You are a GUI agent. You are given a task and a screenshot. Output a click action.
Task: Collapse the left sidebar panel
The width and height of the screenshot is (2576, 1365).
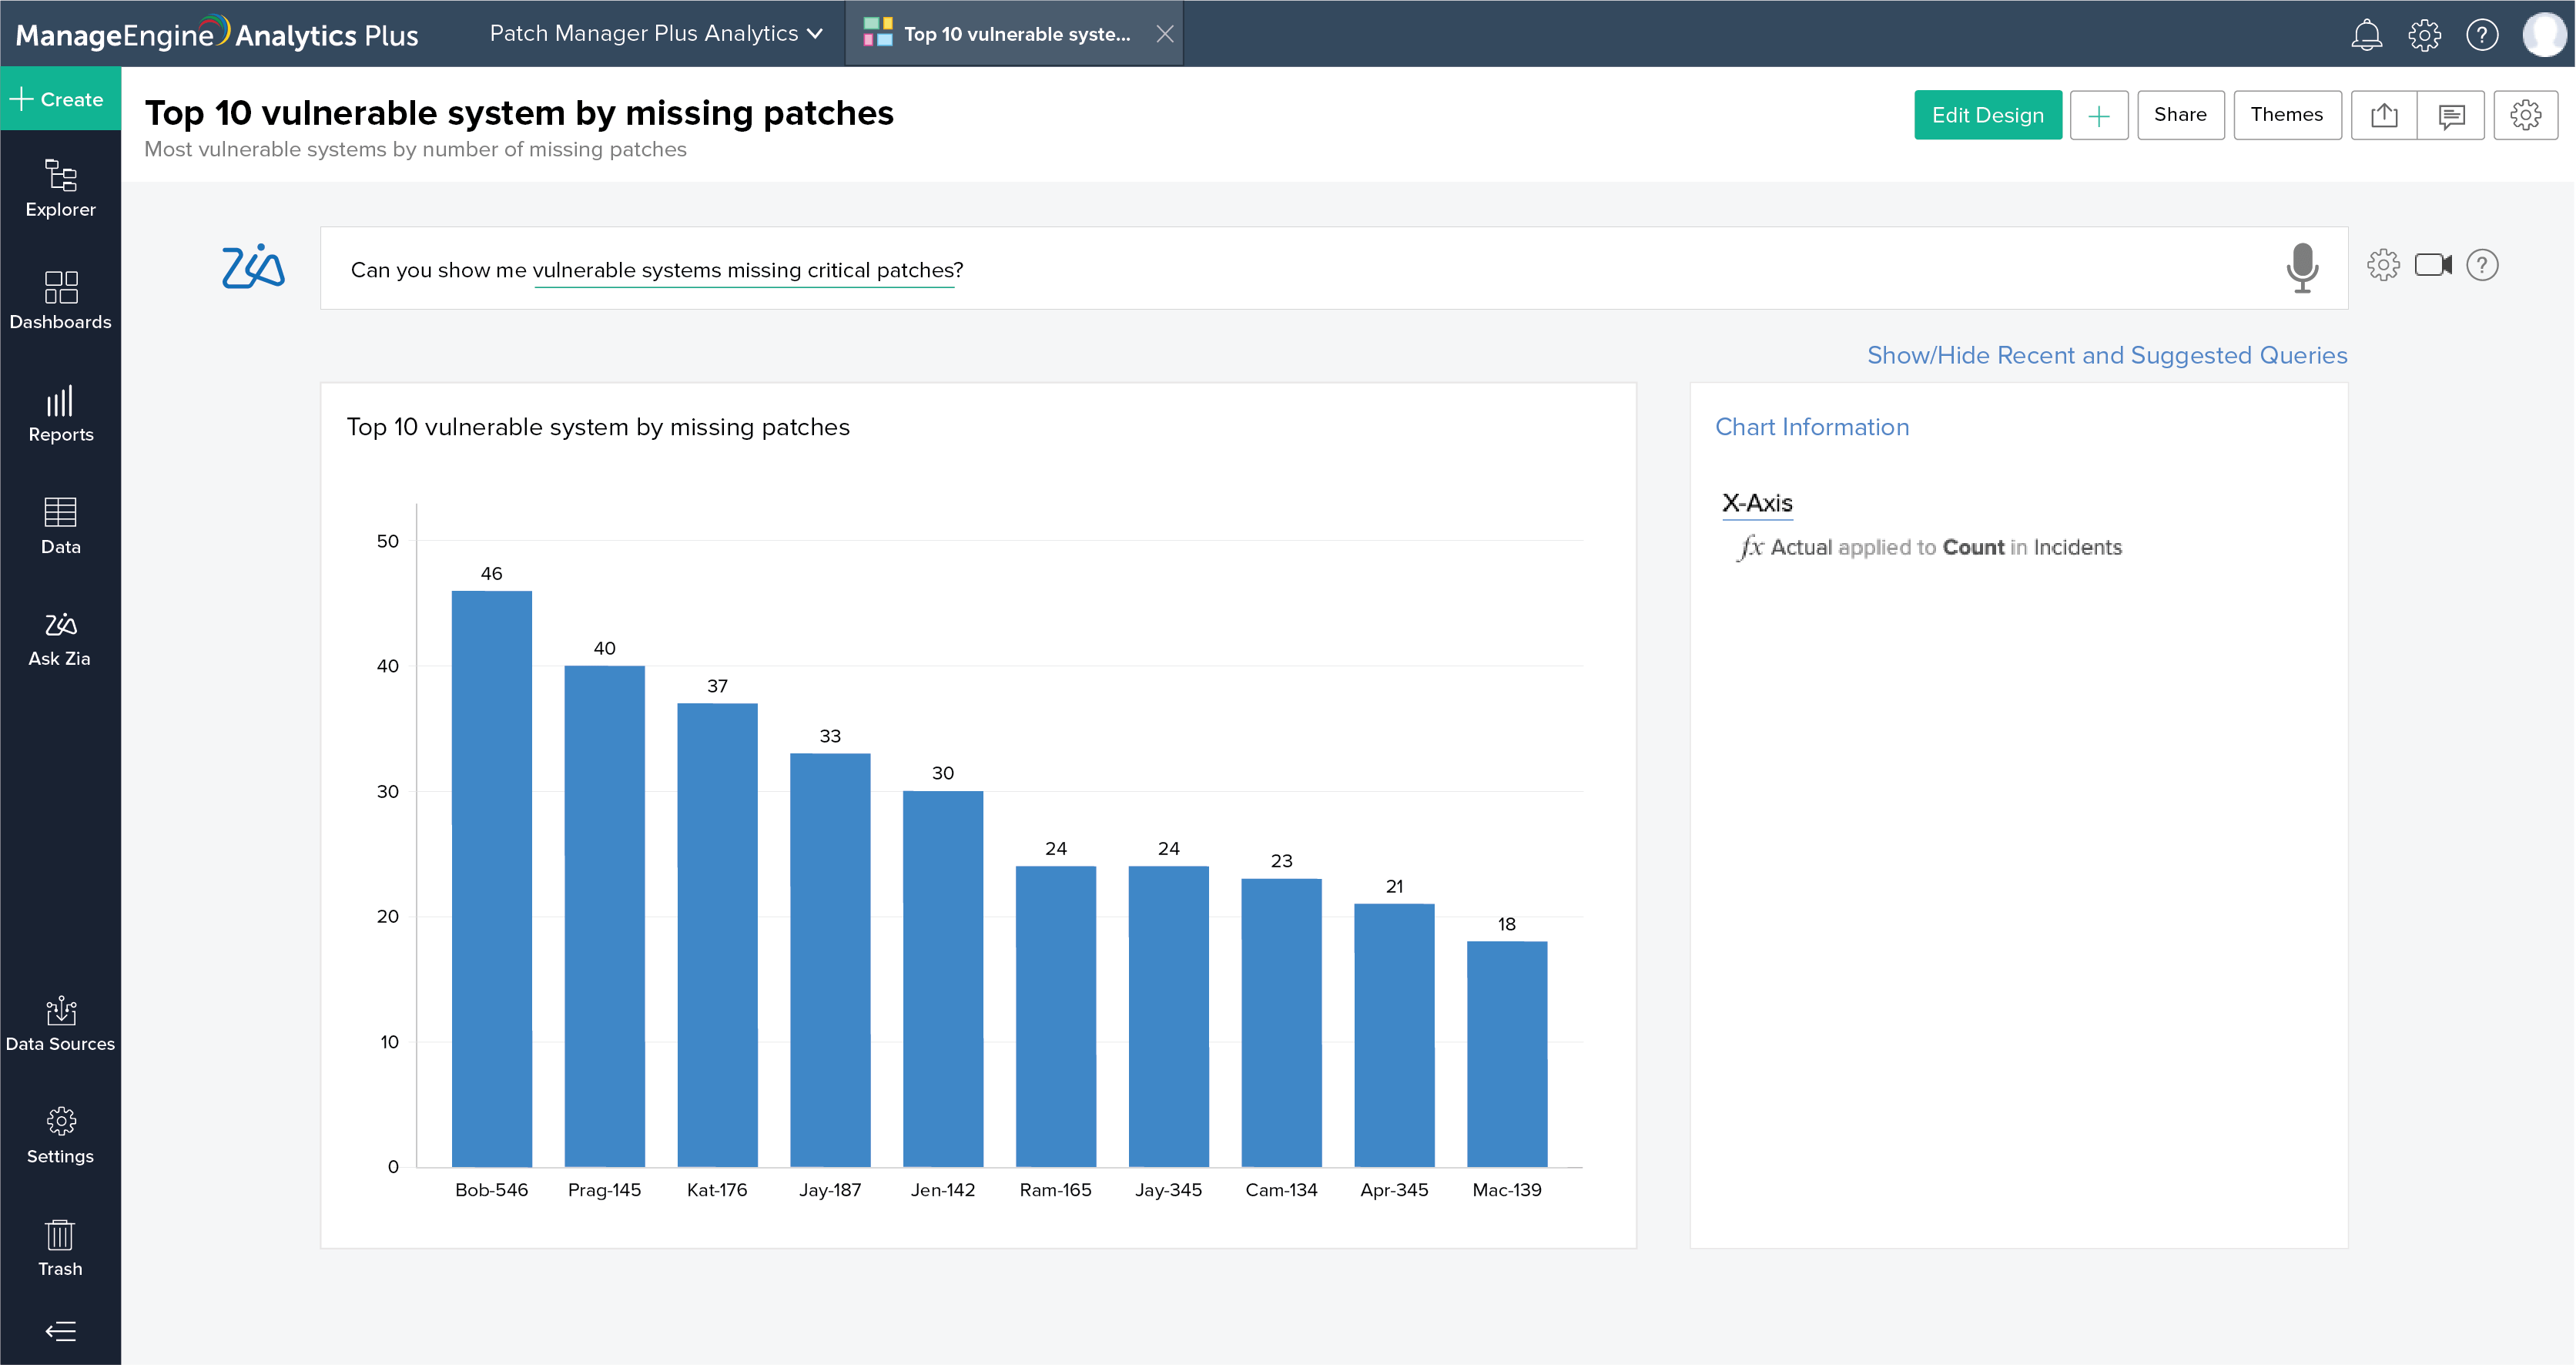click(60, 1331)
